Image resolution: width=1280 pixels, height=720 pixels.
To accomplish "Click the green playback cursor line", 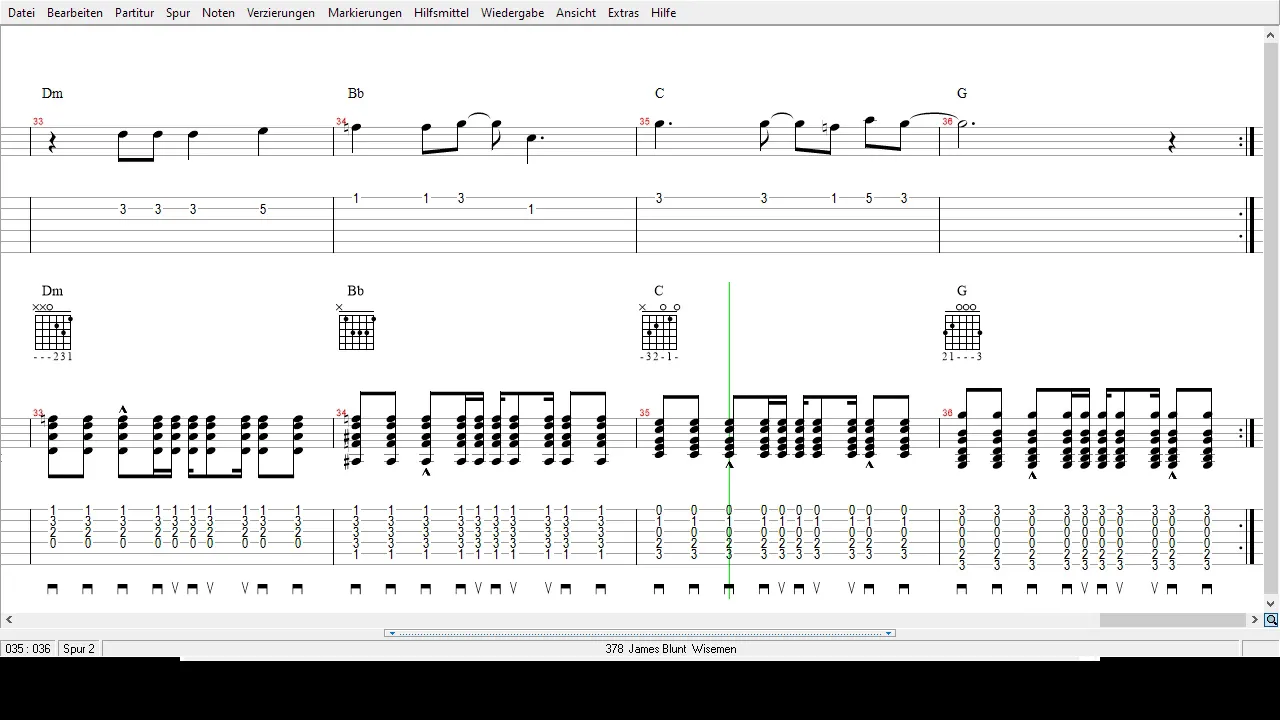I will [729, 440].
